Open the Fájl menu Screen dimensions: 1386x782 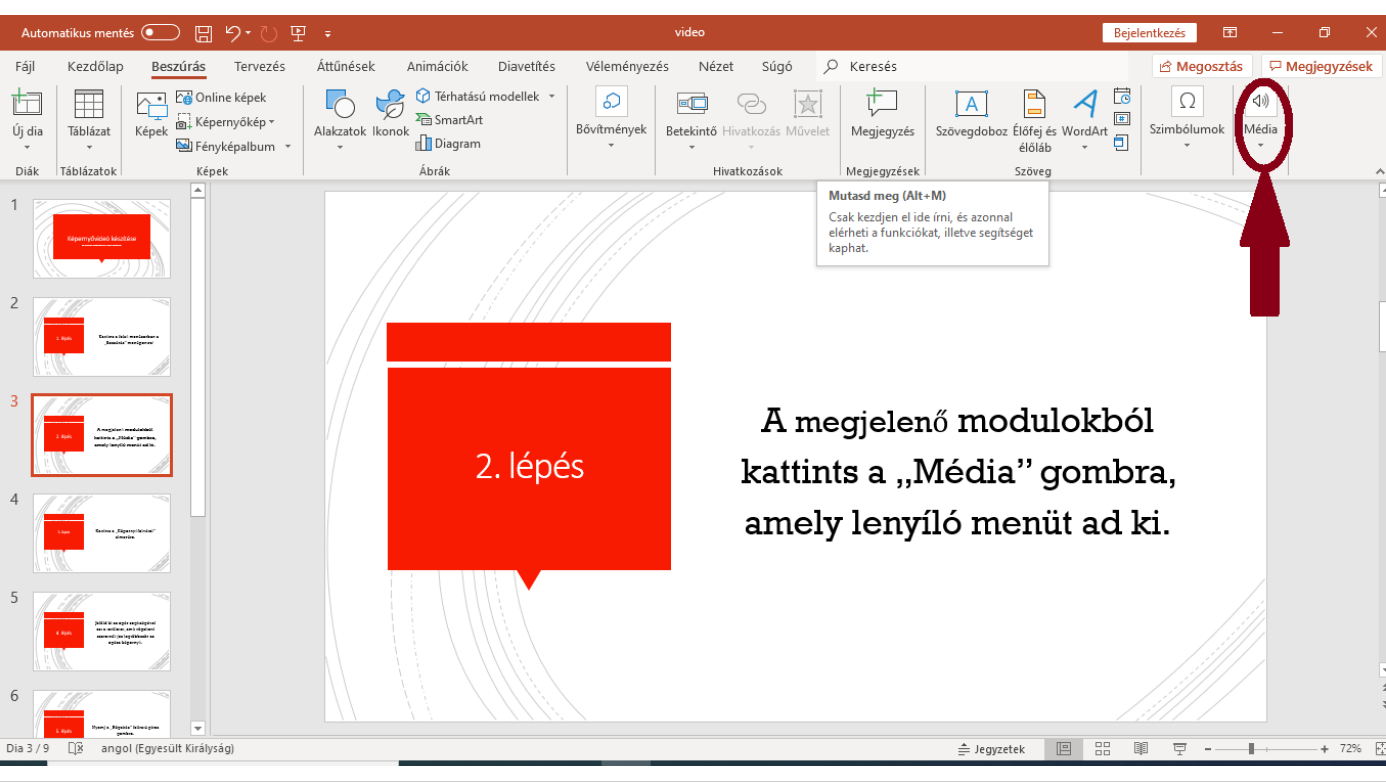pyautogui.click(x=26, y=66)
